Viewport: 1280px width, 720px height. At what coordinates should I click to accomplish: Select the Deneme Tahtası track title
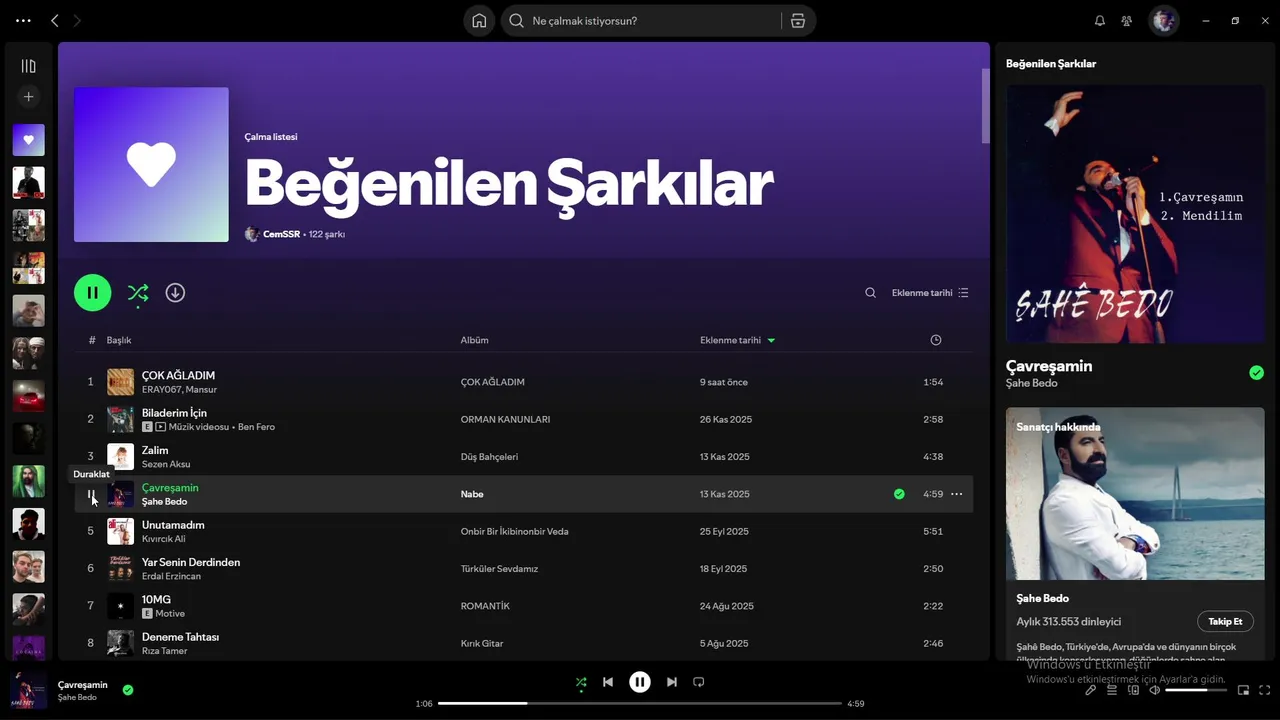(180, 637)
